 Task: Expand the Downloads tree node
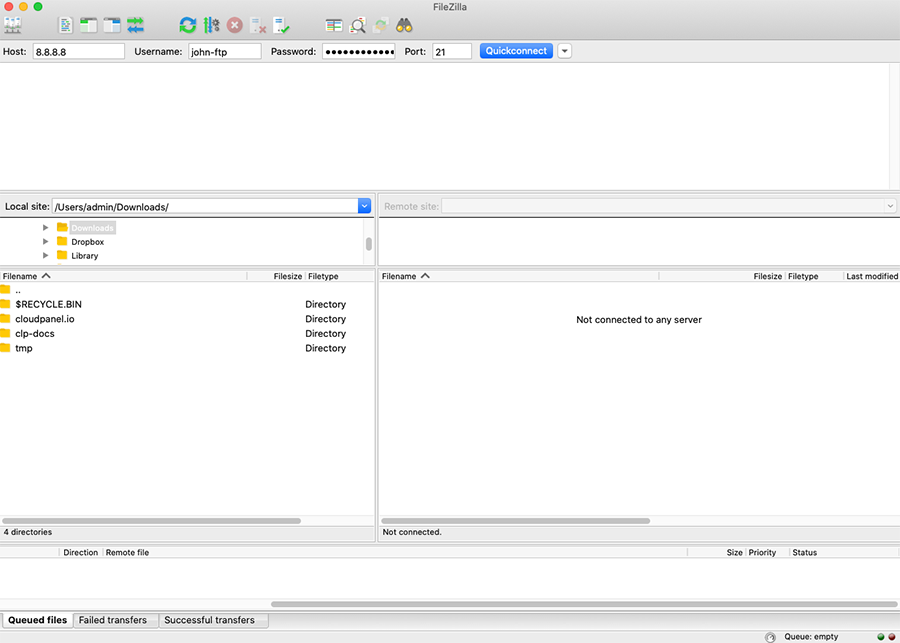pyautogui.click(x=45, y=227)
